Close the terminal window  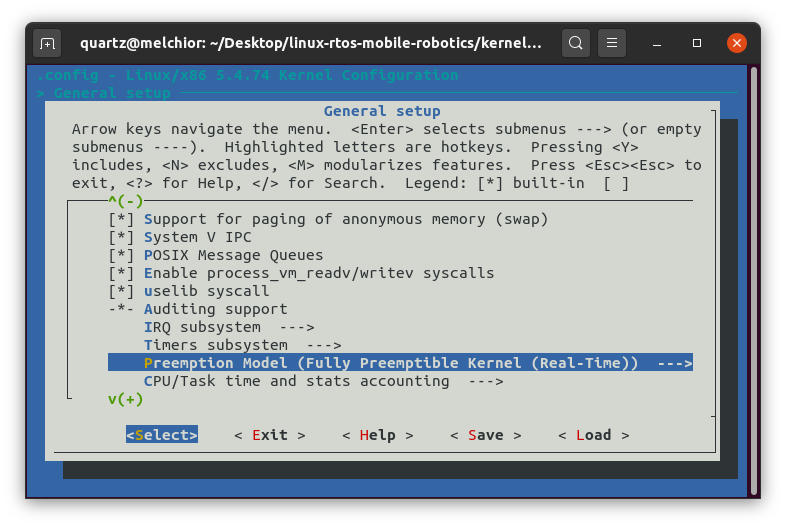[737, 43]
